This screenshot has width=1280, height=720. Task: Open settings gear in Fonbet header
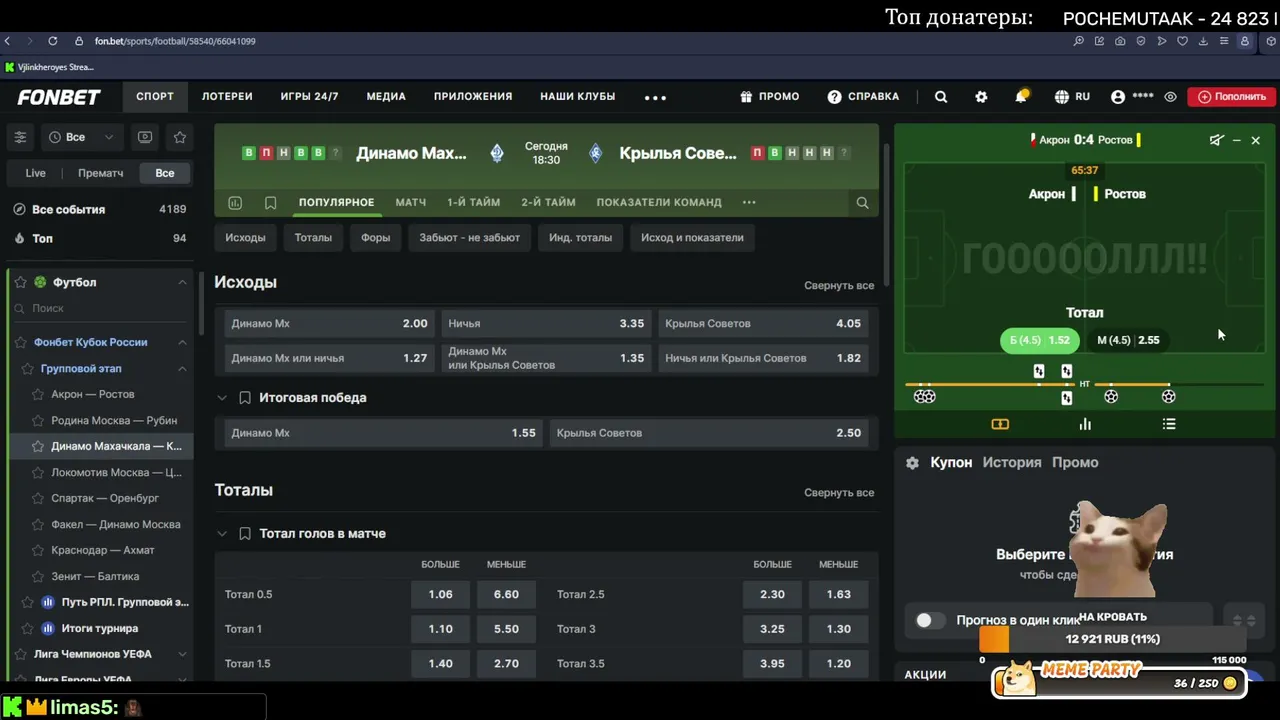point(981,97)
